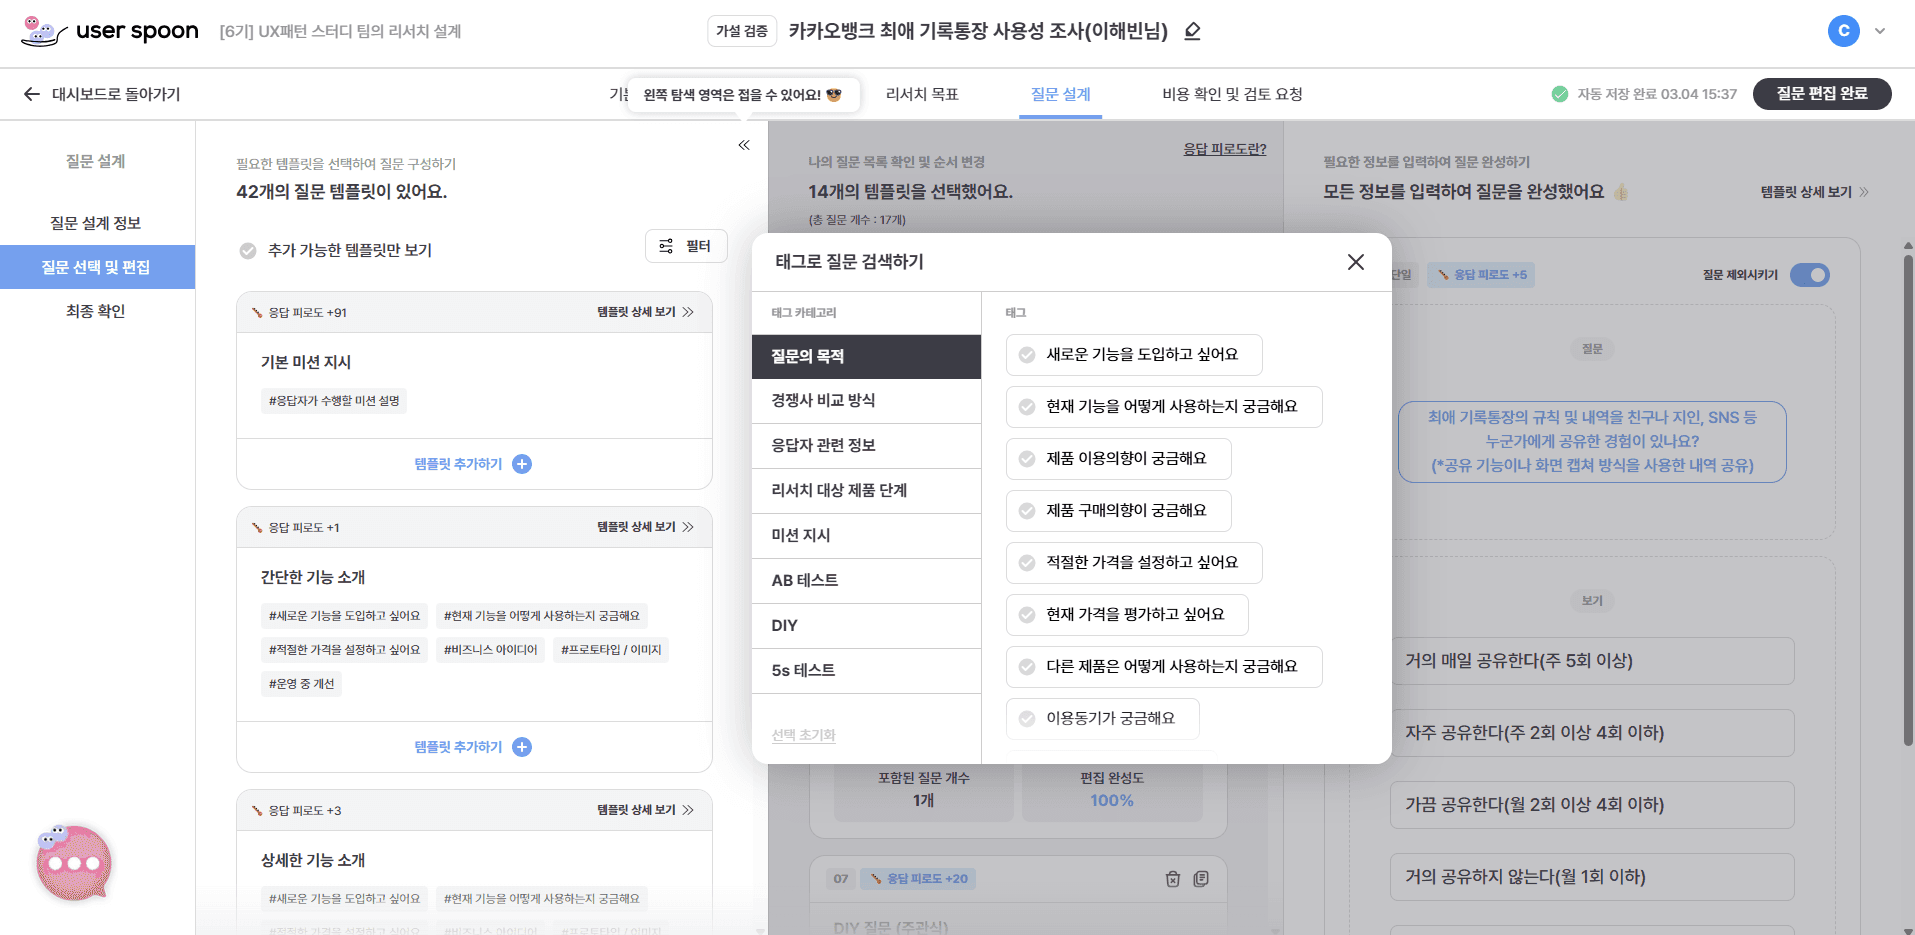This screenshot has height=935, width=1915.
Task: Select the 리서치 대상 제품 단계 category
Action: pos(866,490)
